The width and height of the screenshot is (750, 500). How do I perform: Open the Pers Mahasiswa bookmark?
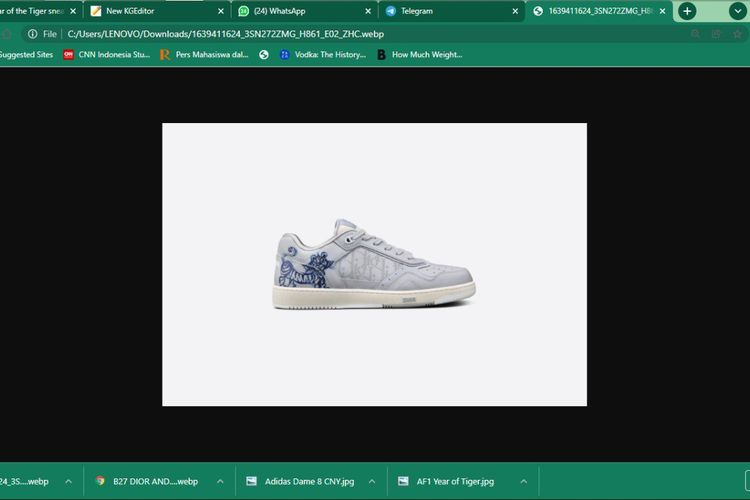pos(204,54)
